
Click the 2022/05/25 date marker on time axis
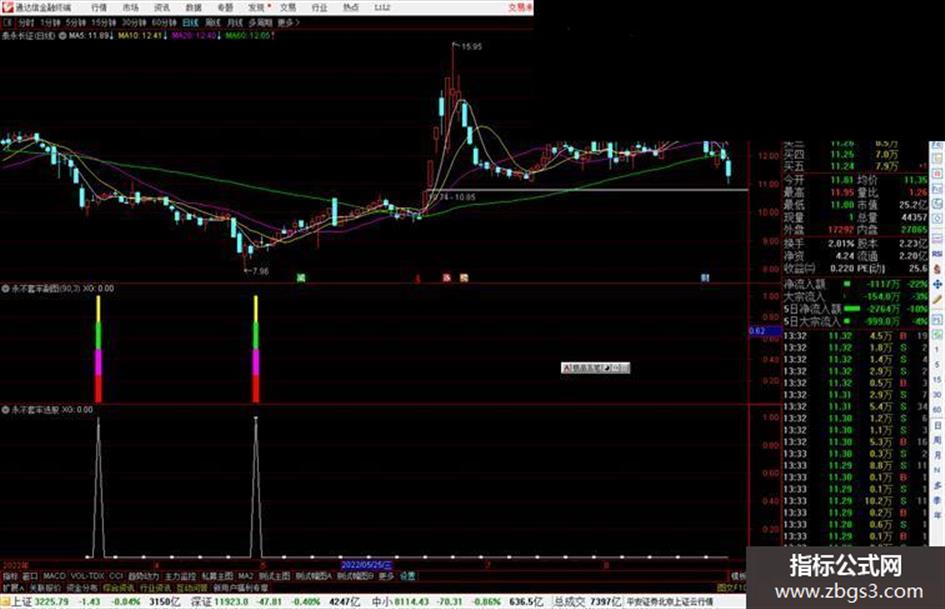[x=366, y=565]
